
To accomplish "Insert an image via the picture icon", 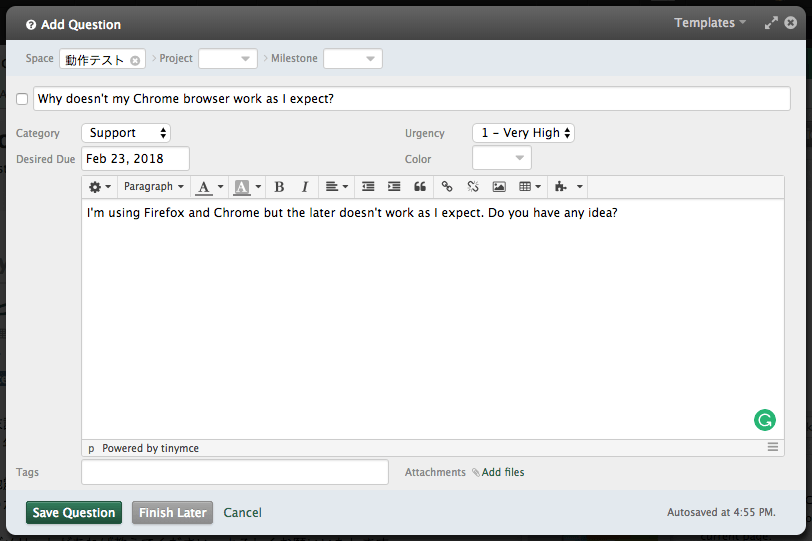I will (x=499, y=187).
